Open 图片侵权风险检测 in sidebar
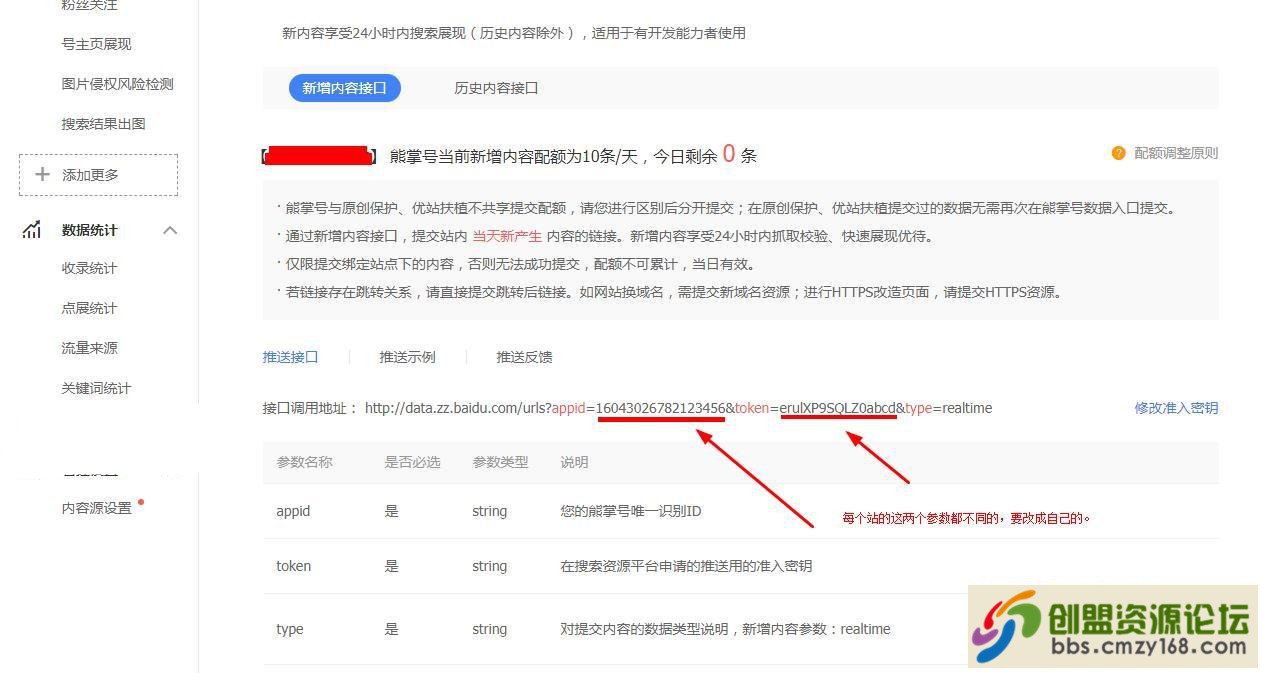The height and width of the screenshot is (673, 1263). tap(117, 84)
